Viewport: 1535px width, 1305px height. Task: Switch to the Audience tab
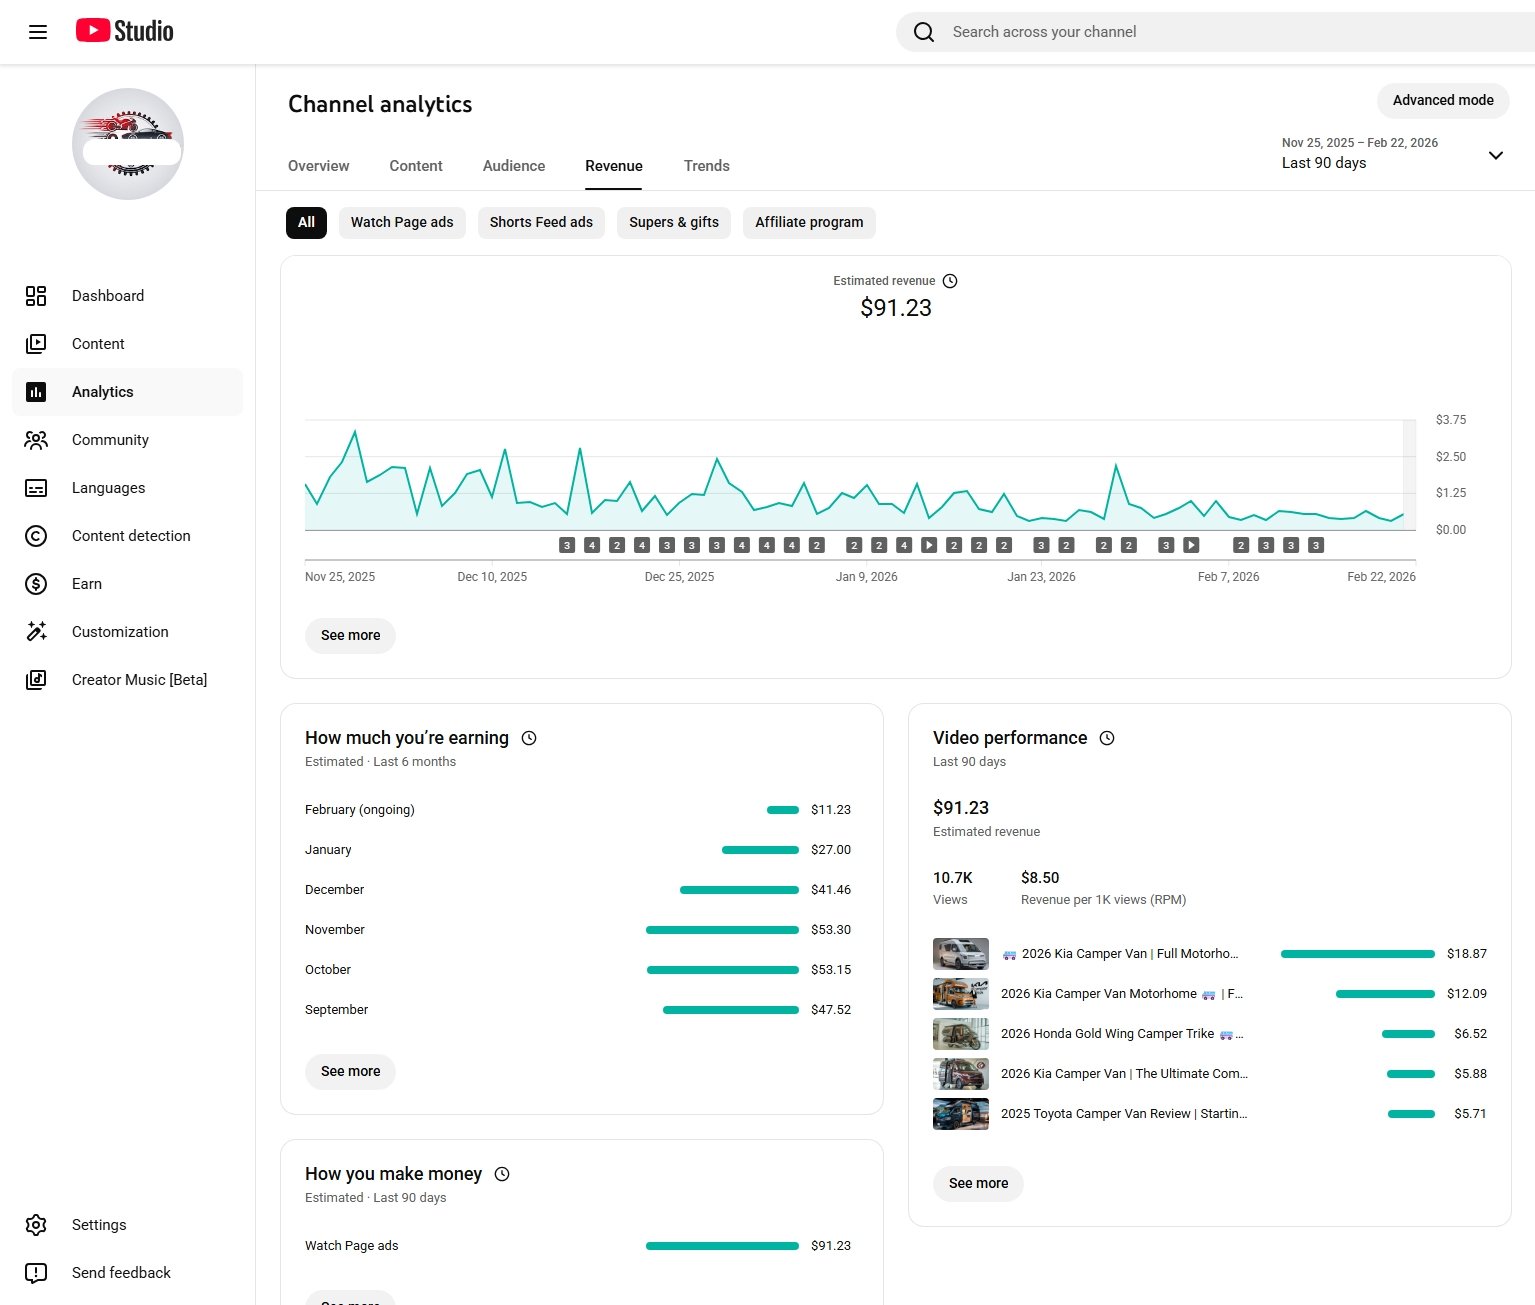click(x=514, y=166)
